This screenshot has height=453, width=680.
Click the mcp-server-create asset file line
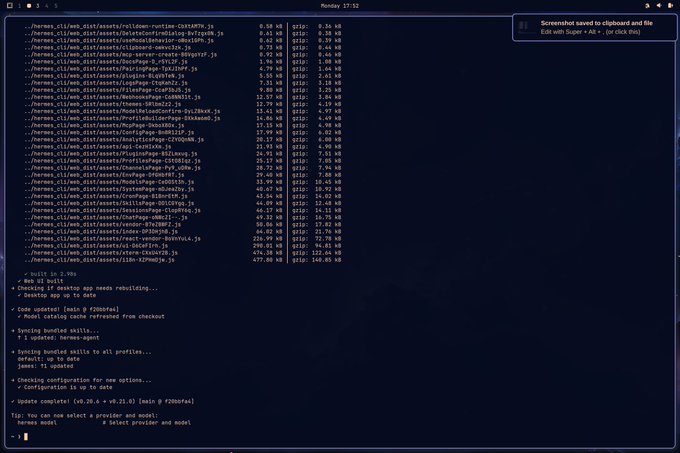pyautogui.click(x=121, y=55)
